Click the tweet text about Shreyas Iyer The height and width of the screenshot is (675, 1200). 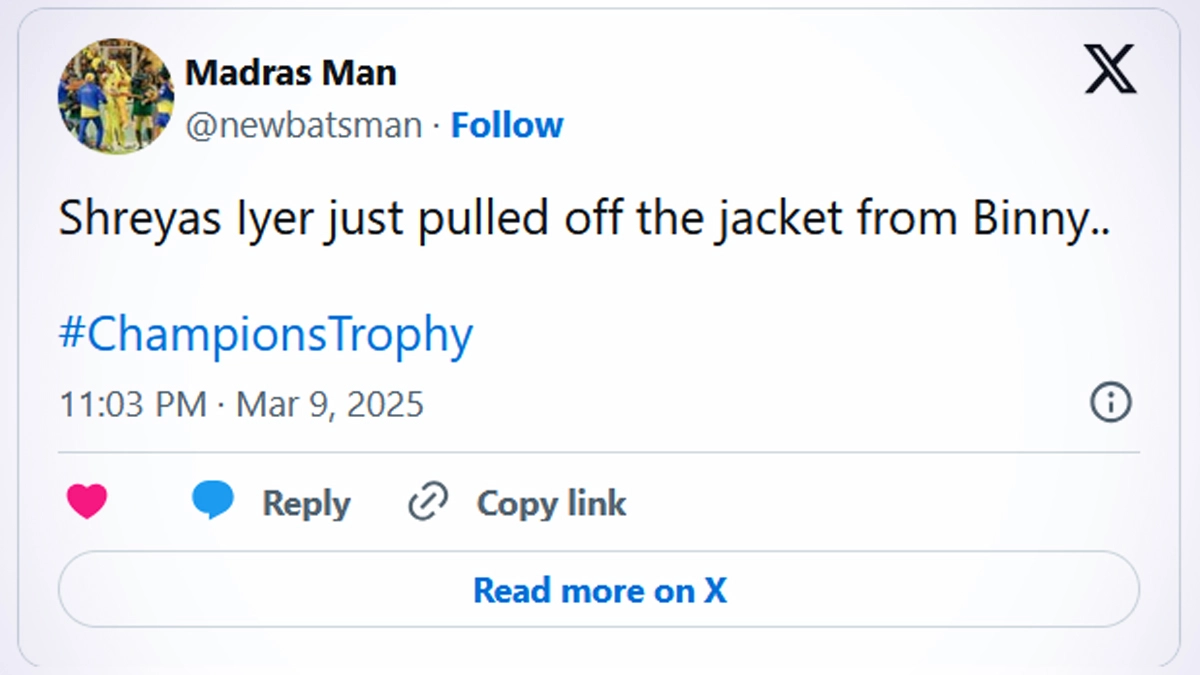click(x=584, y=220)
